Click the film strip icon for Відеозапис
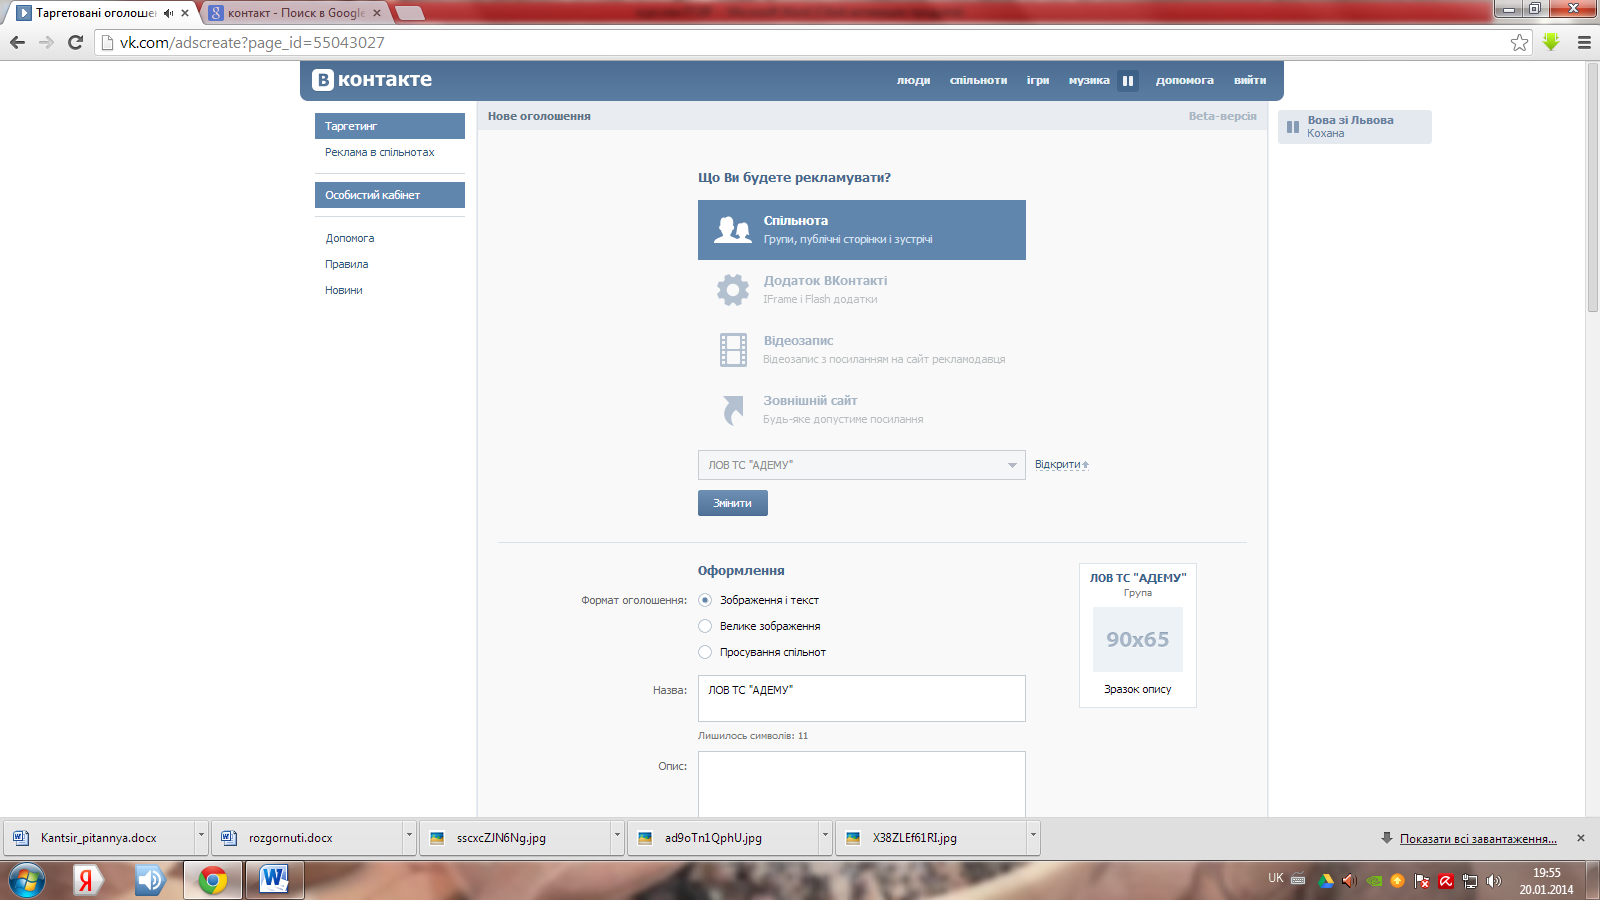Viewport: 1600px width, 900px height. 733,350
